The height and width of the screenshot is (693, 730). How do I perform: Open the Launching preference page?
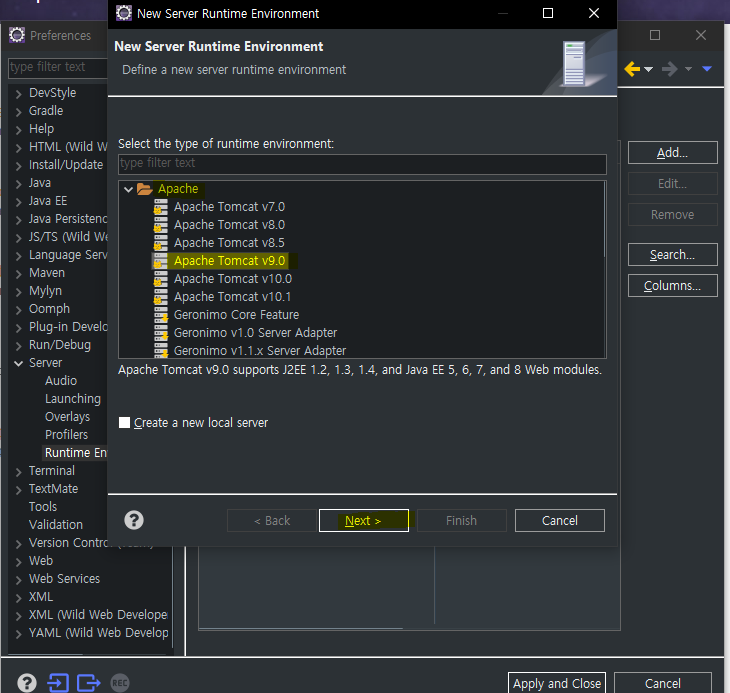pyautogui.click(x=73, y=399)
